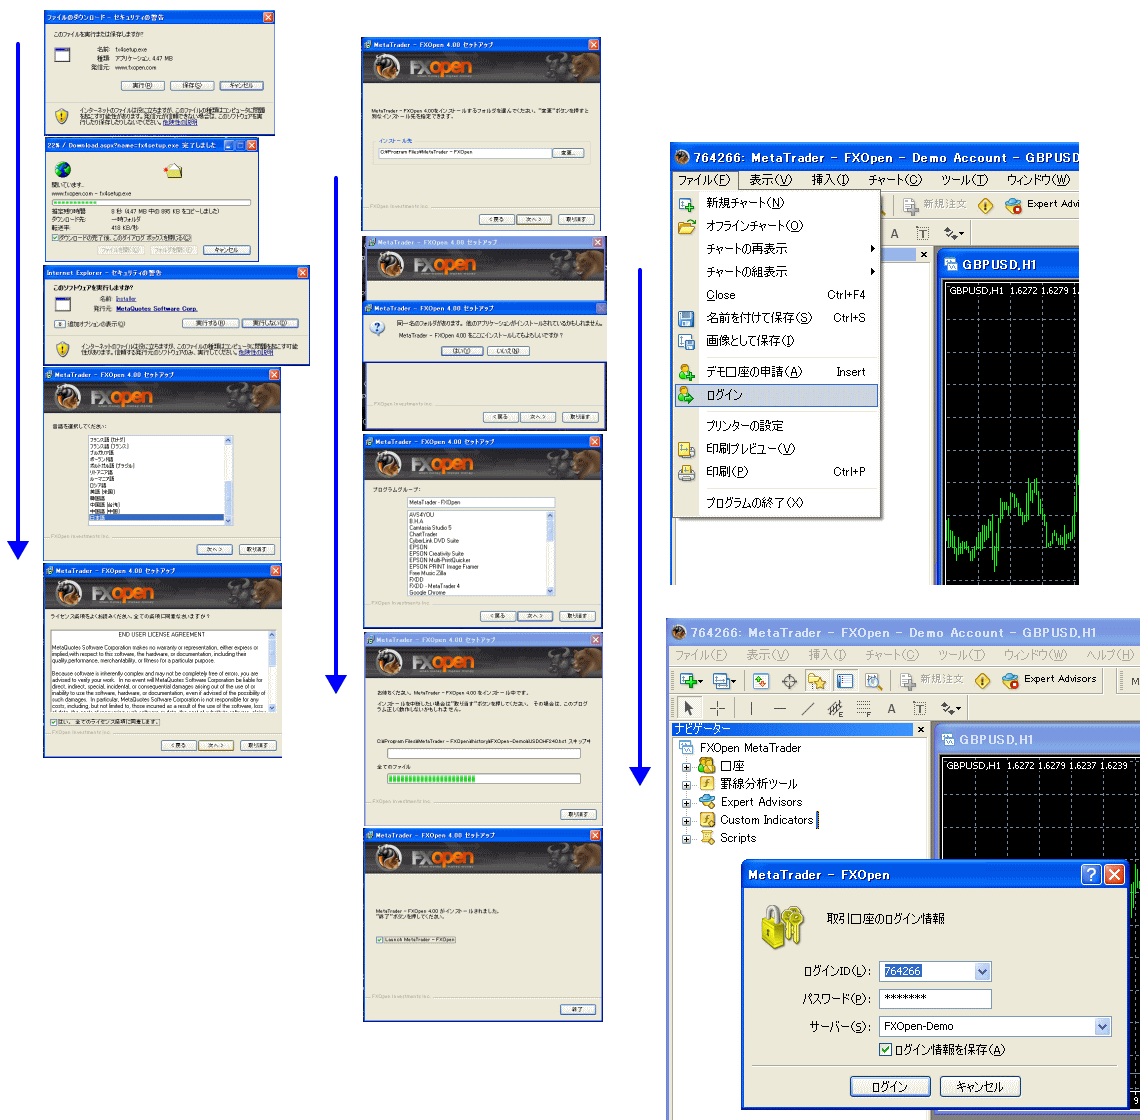The width and height of the screenshot is (1142, 1120).
Task: Check ログイン情報を保存 in the login dialog
Action: point(886,1049)
